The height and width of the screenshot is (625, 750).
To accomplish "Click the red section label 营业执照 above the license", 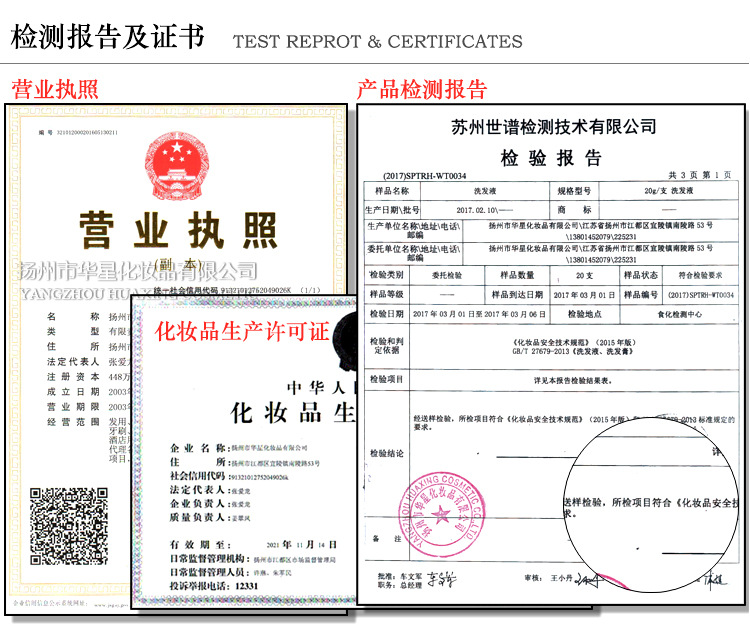I will click(x=55, y=89).
